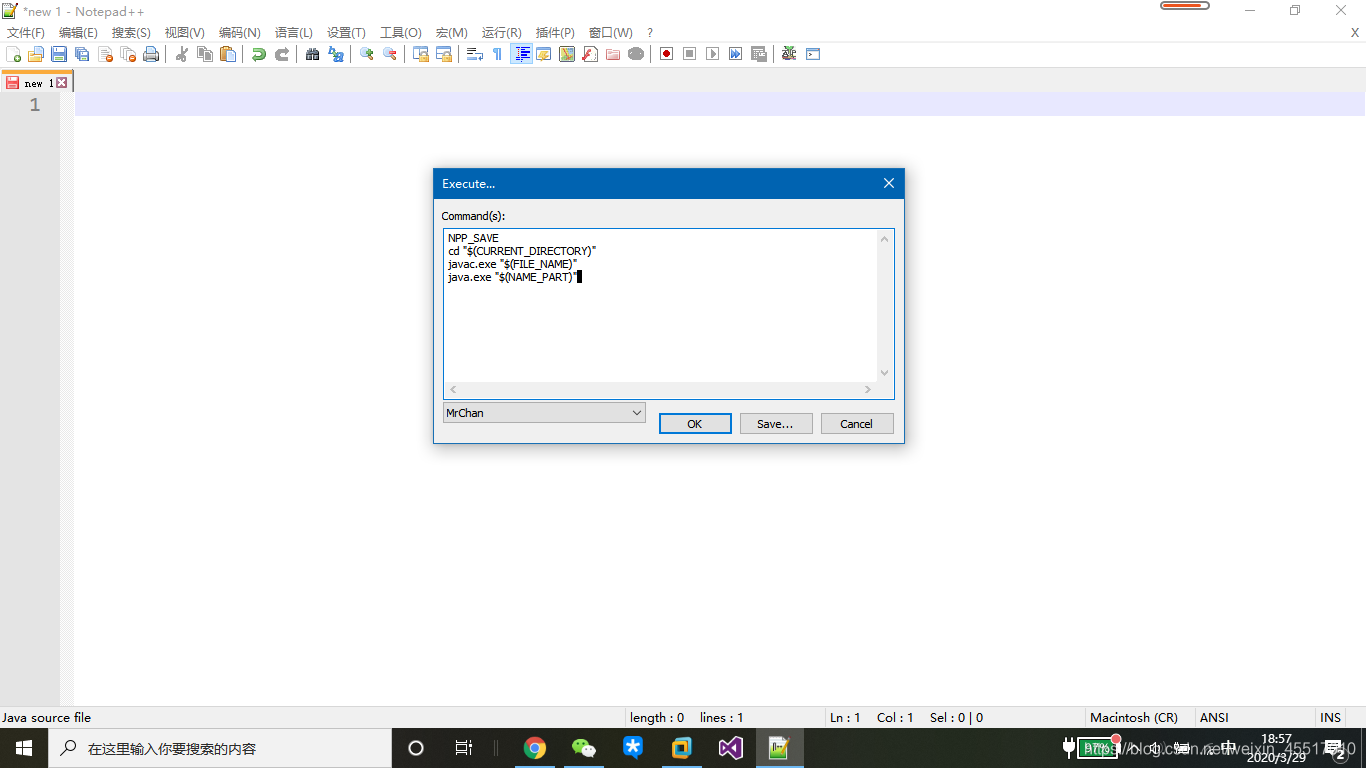Open the 编码(N) menu
The image size is (1366, 768).
tap(240, 33)
